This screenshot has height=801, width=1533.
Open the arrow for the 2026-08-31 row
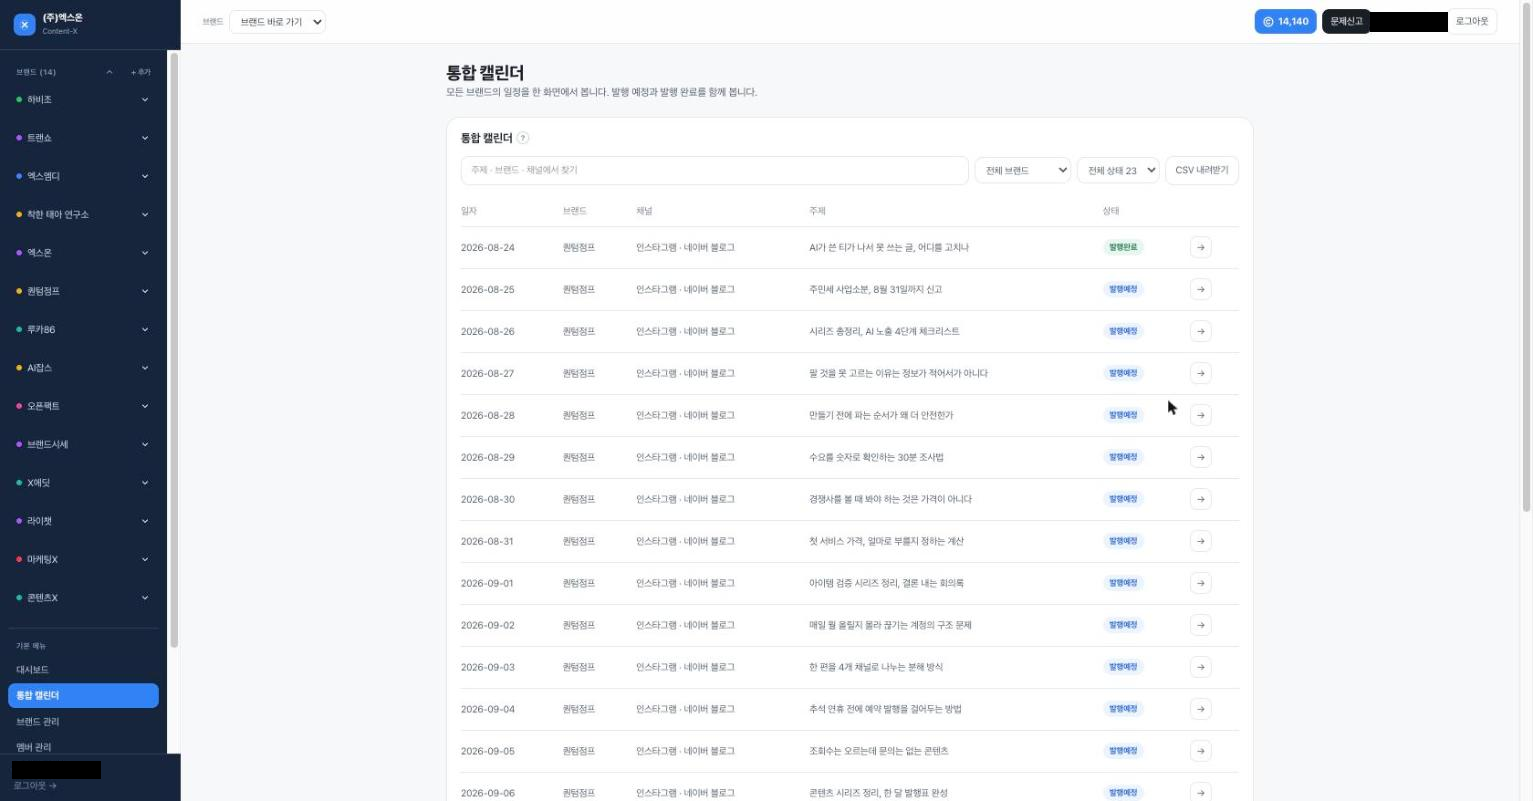[x=1200, y=541]
